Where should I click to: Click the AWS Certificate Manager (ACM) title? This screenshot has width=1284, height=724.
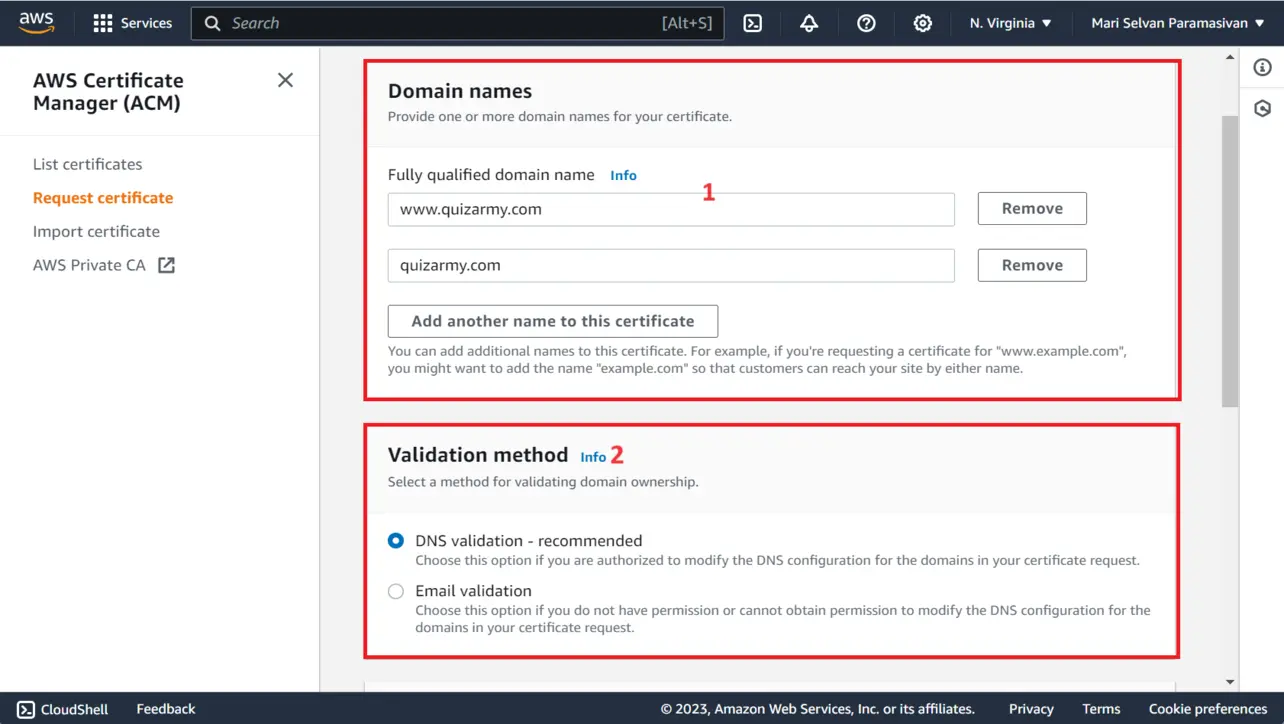(108, 92)
